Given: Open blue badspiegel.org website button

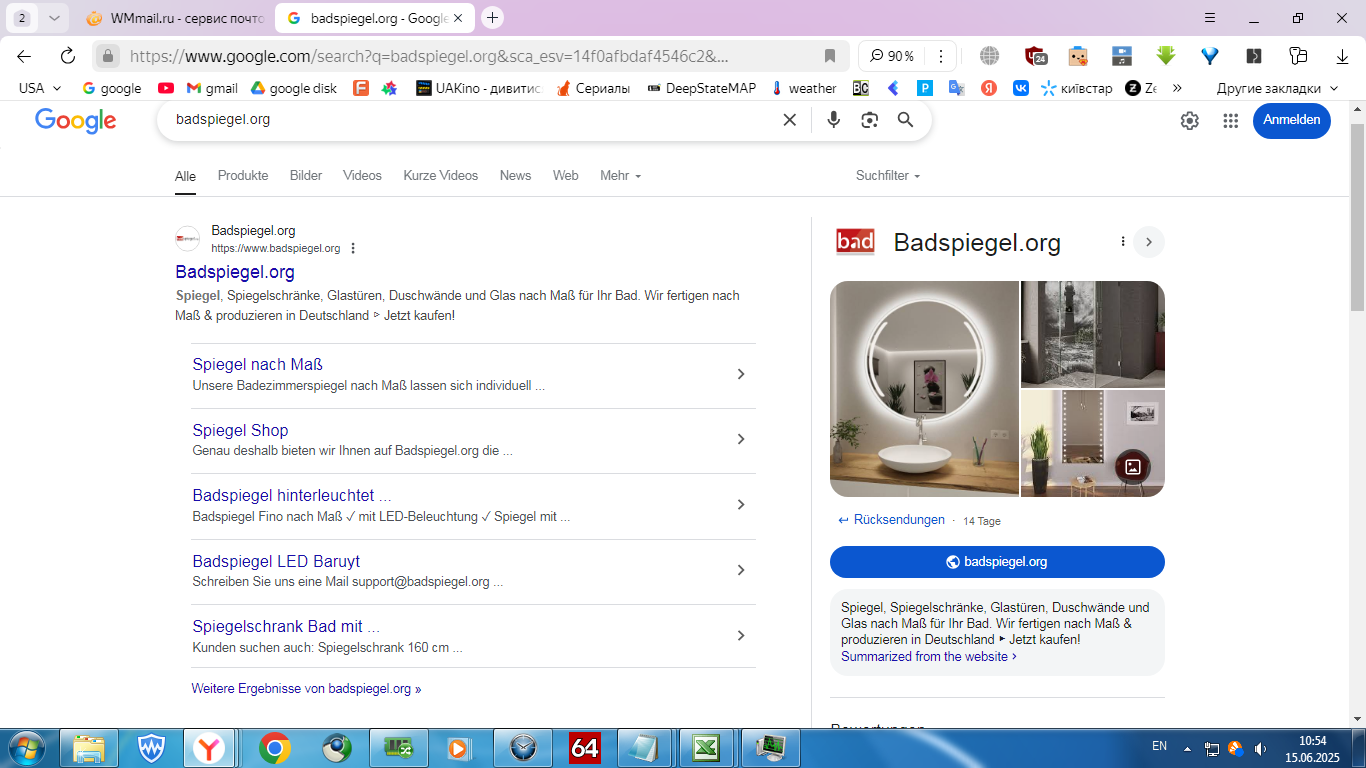Looking at the screenshot, I should click(x=997, y=562).
